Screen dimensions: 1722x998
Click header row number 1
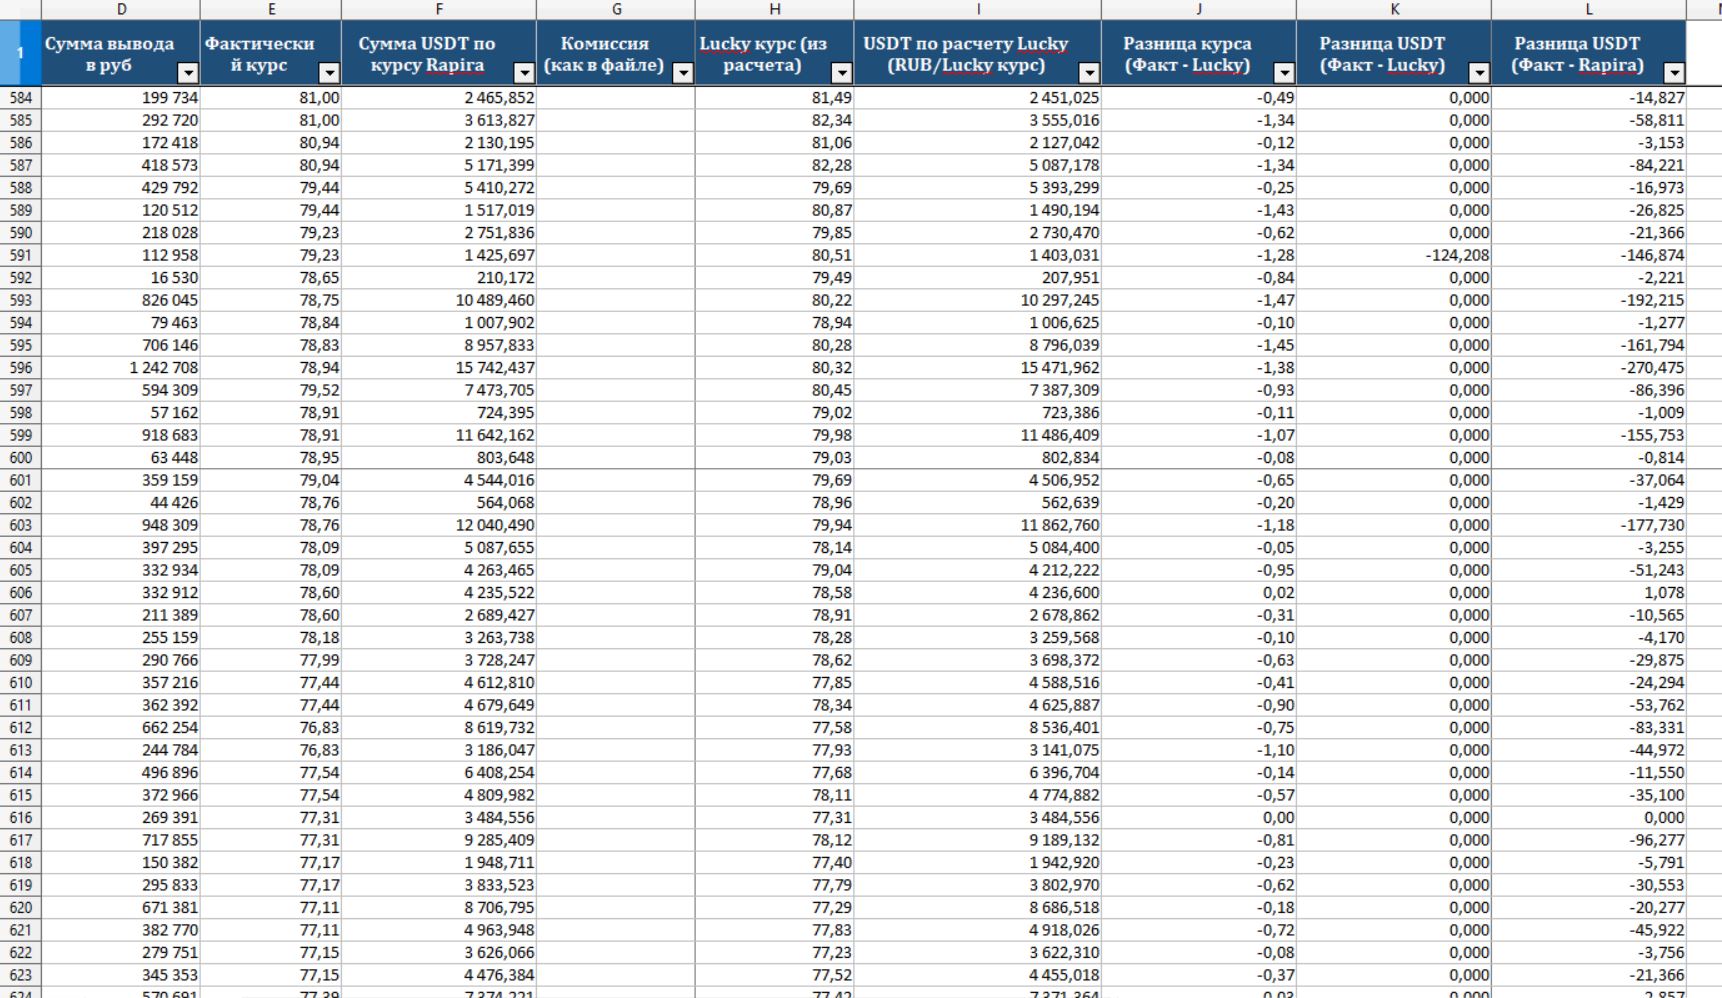20,53
